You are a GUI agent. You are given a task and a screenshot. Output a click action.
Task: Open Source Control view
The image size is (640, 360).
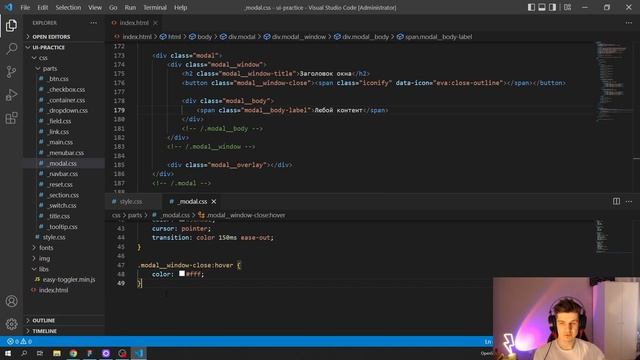(11, 72)
